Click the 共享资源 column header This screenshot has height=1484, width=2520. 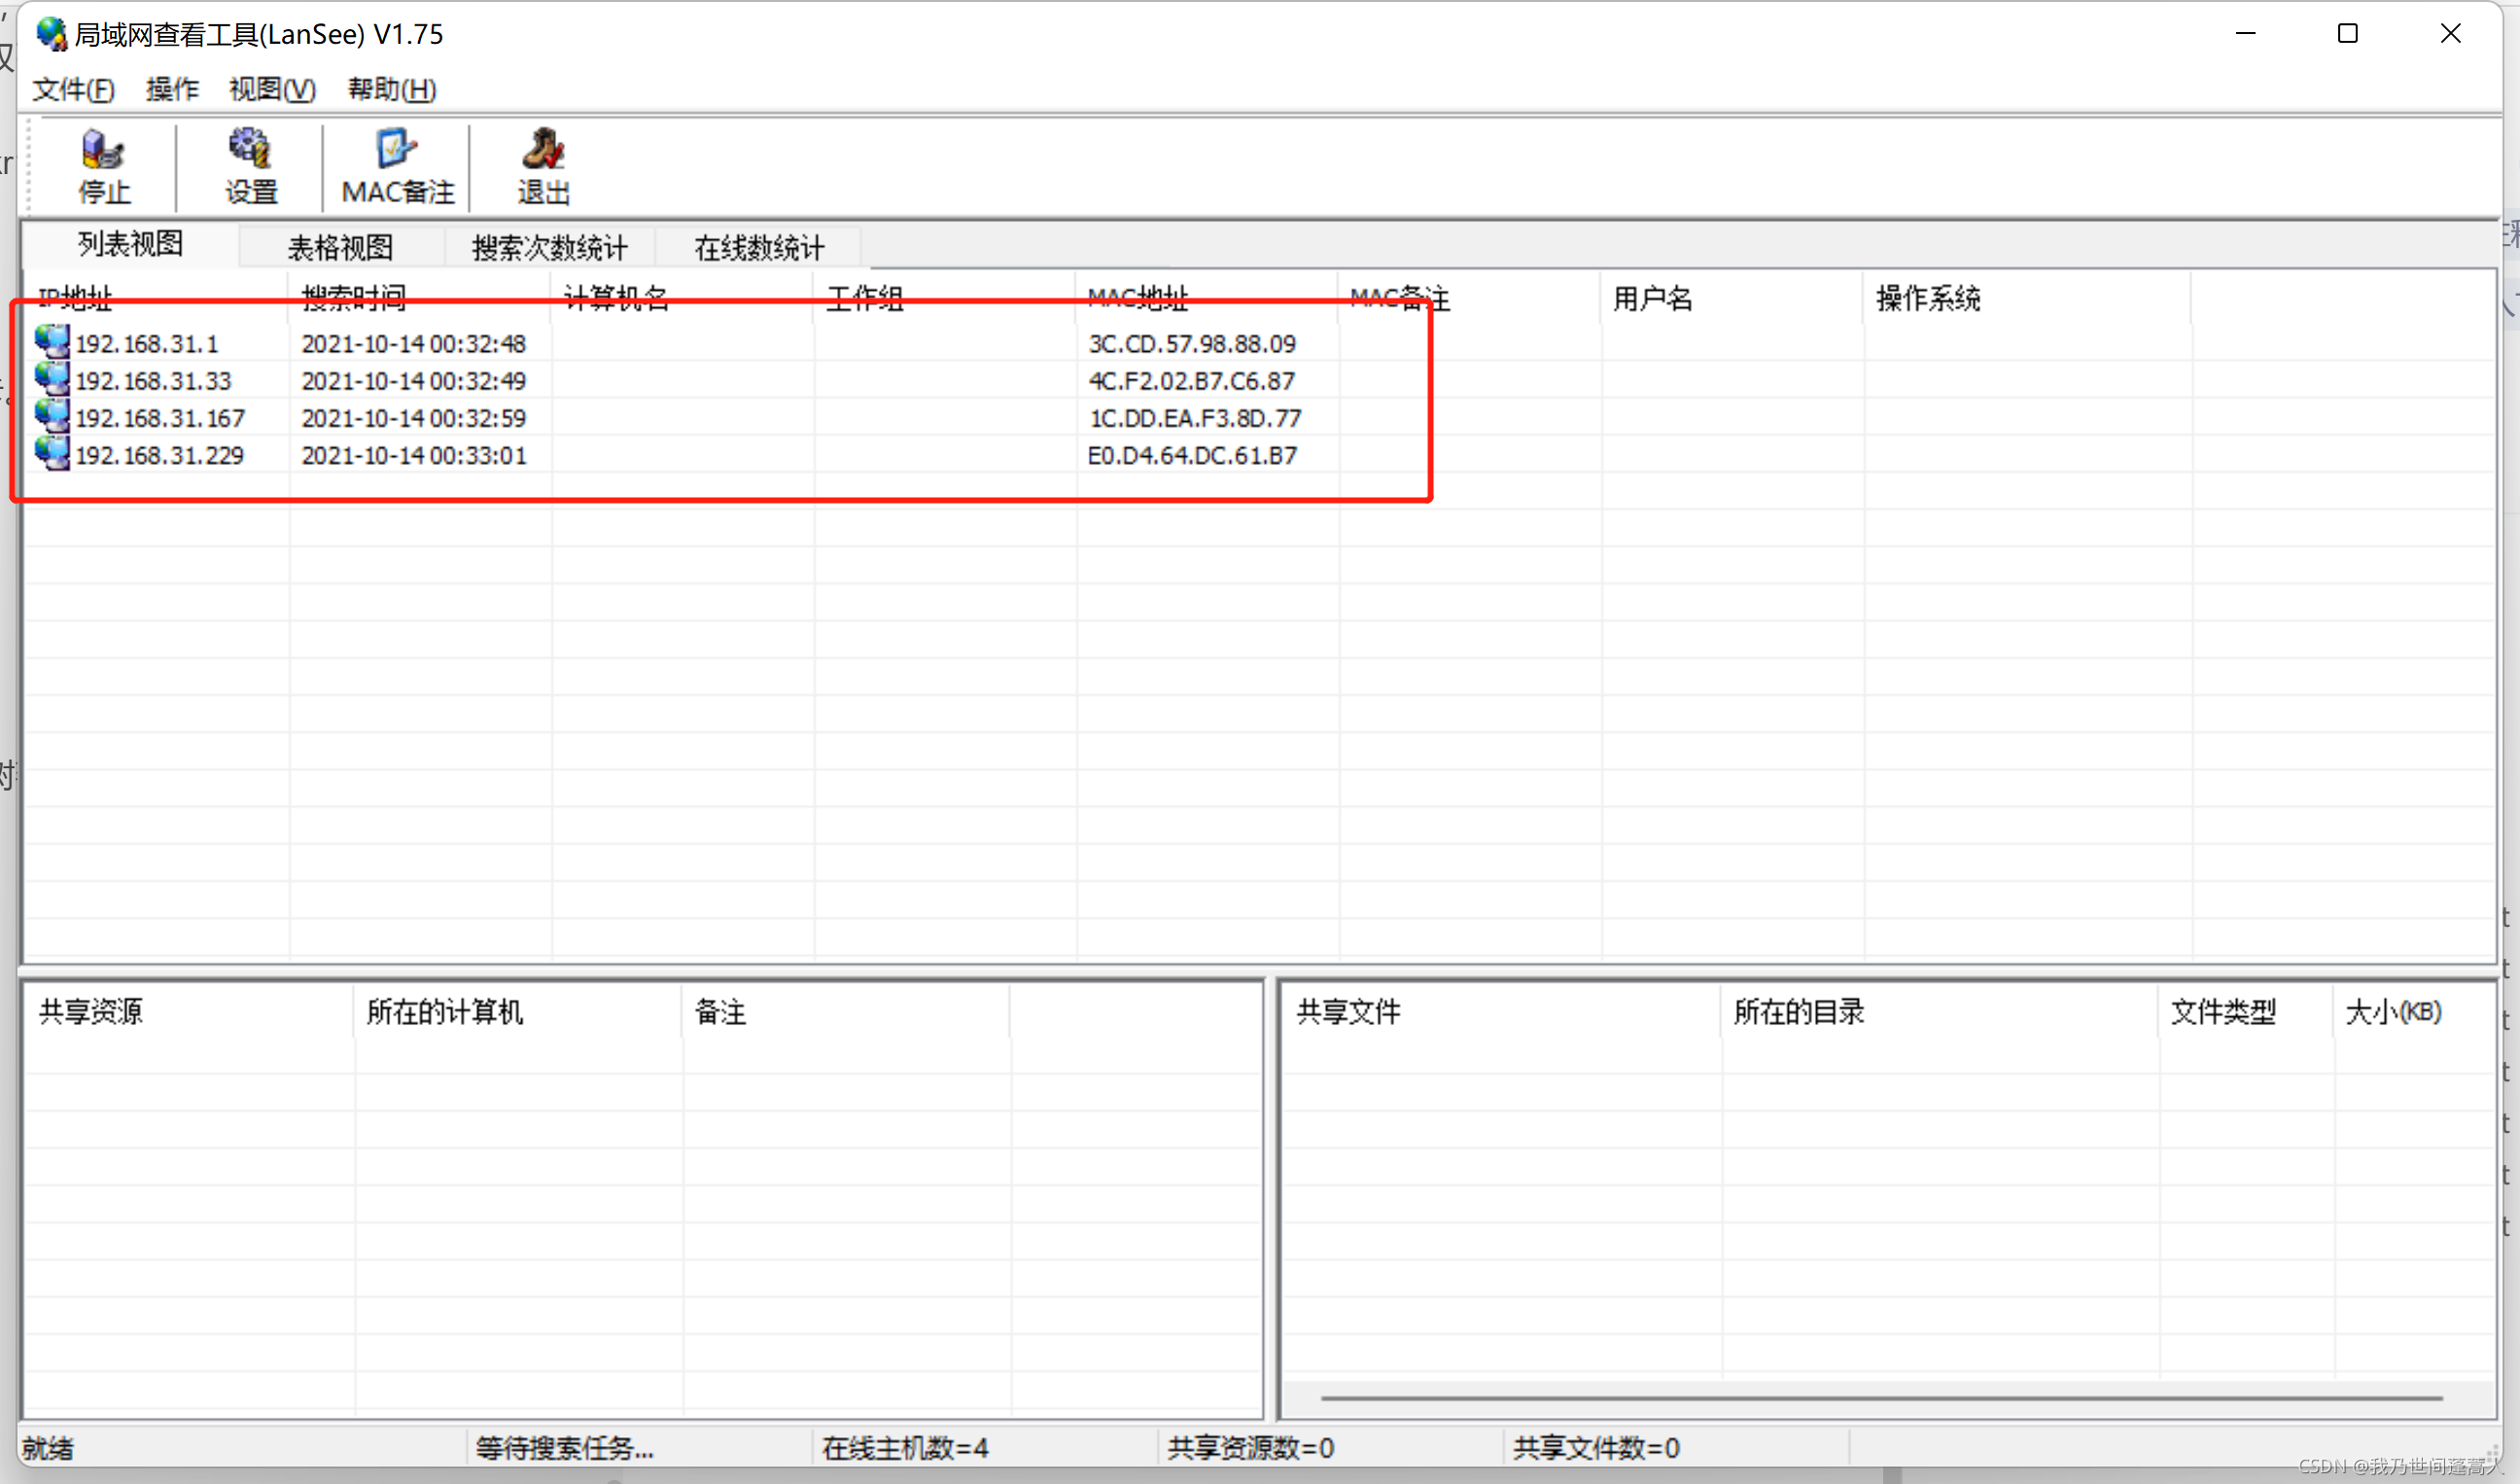(x=189, y=1012)
